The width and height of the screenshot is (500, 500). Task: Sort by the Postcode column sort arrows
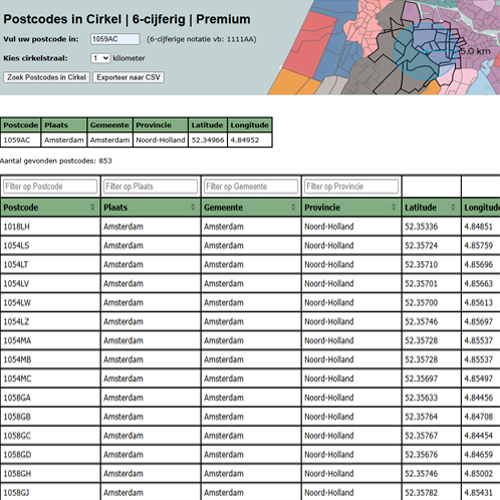click(x=93, y=207)
